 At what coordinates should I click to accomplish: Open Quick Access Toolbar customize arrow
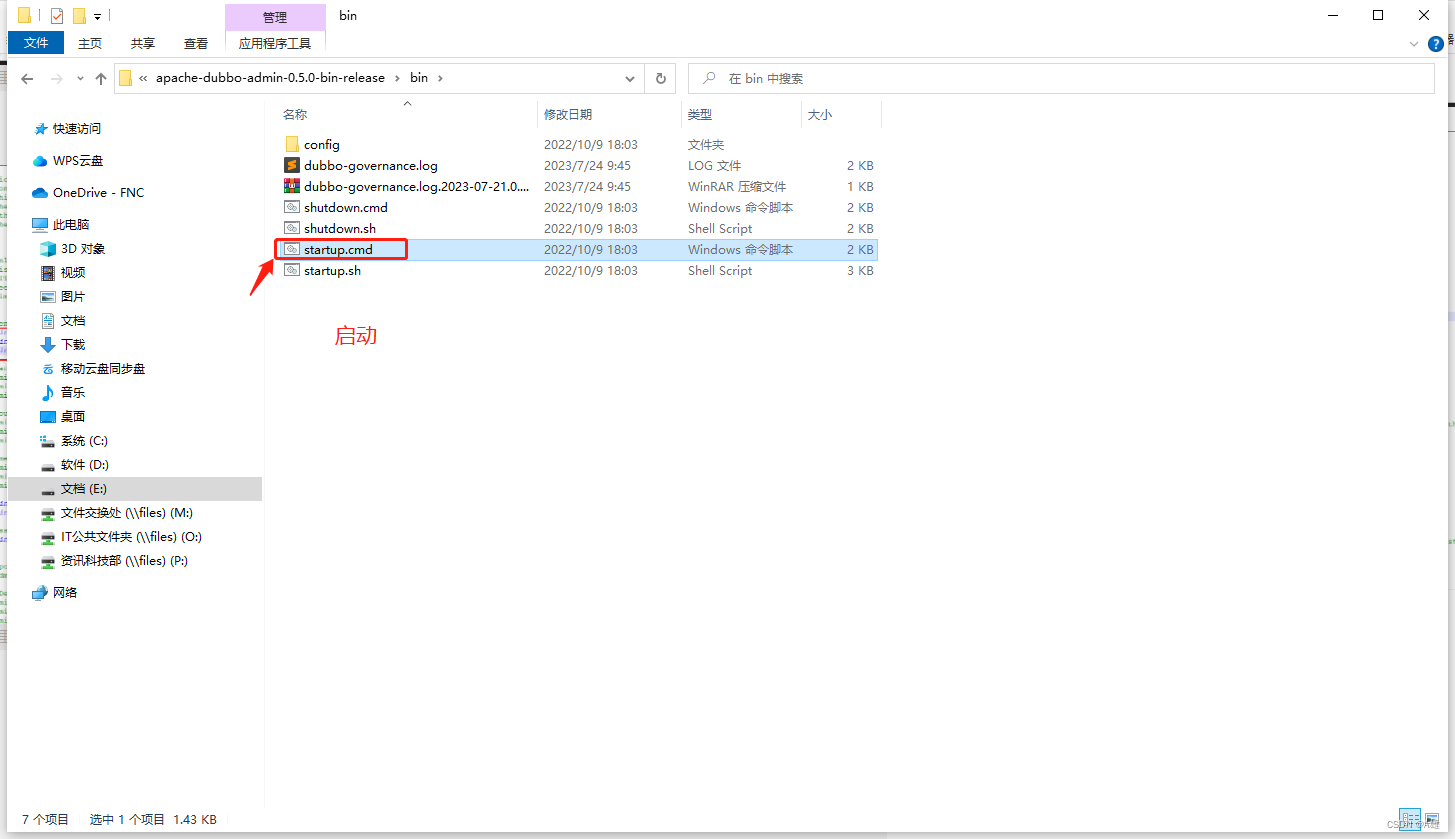97,16
